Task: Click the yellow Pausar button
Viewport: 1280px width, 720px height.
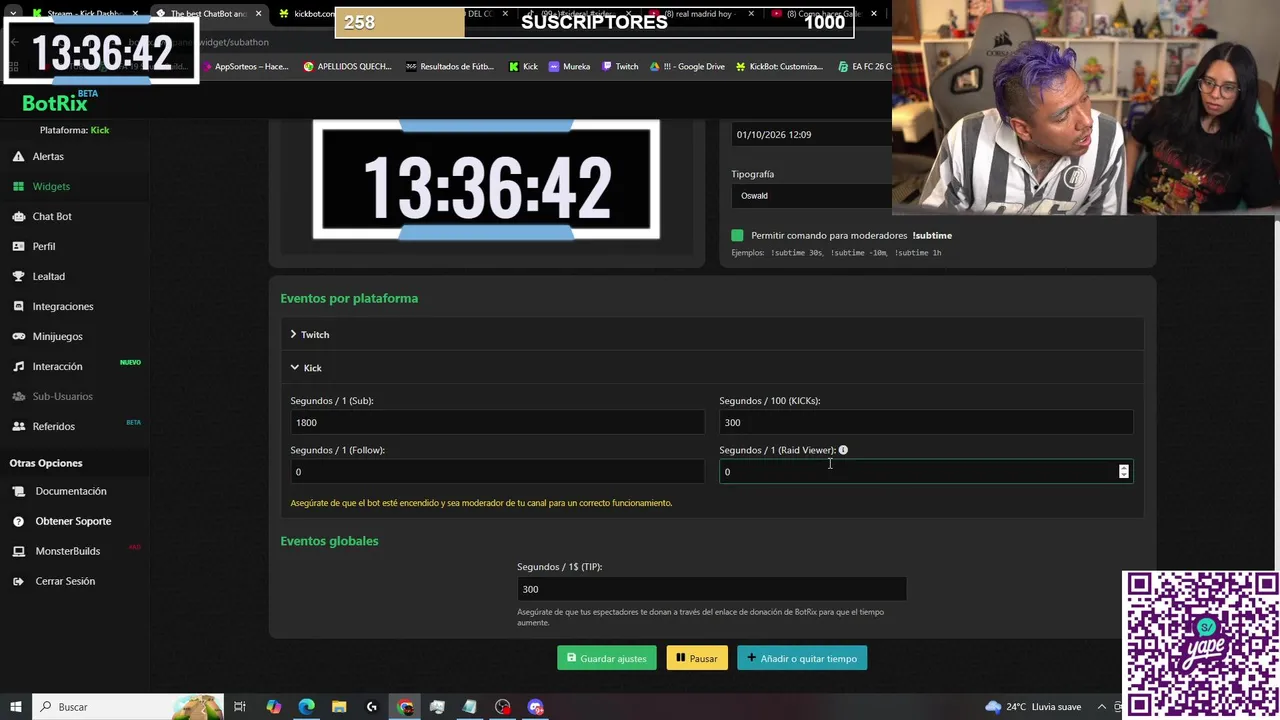Action: pos(697,658)
